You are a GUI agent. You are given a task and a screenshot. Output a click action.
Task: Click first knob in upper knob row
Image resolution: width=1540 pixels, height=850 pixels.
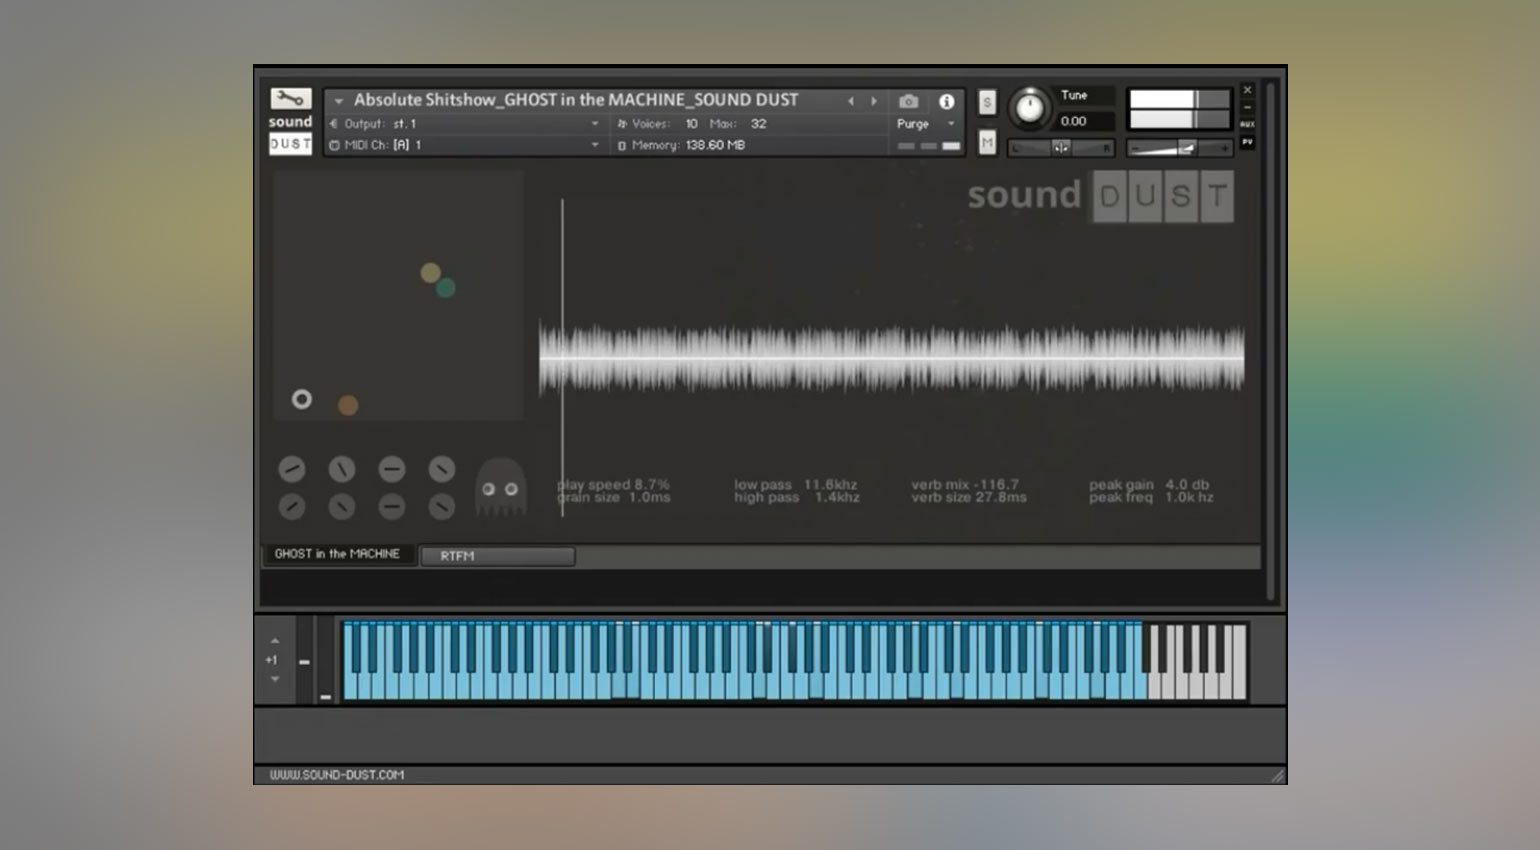point(291,468)
